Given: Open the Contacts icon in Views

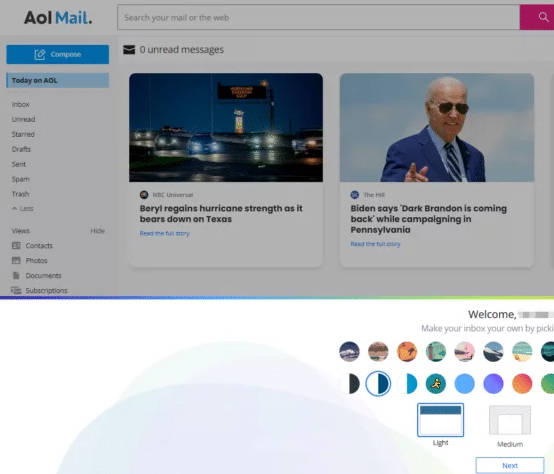Looking at the screenshot, I should coord(16,245).
